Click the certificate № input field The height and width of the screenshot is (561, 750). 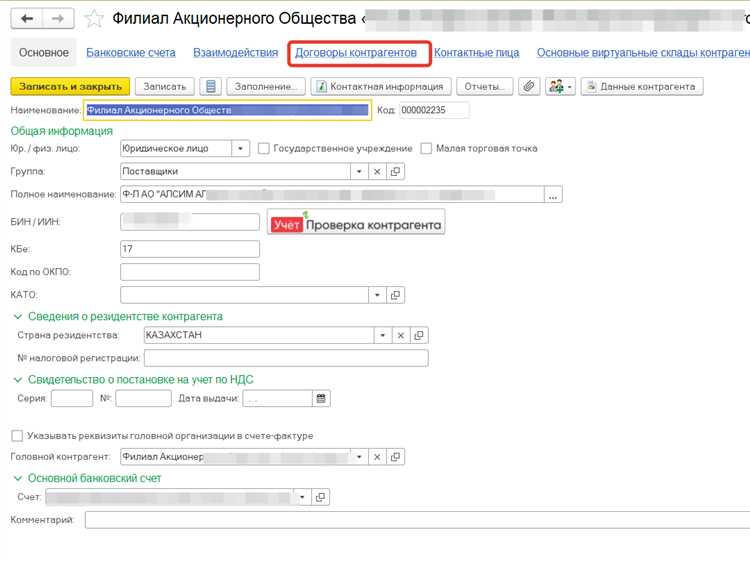(143, 398)
